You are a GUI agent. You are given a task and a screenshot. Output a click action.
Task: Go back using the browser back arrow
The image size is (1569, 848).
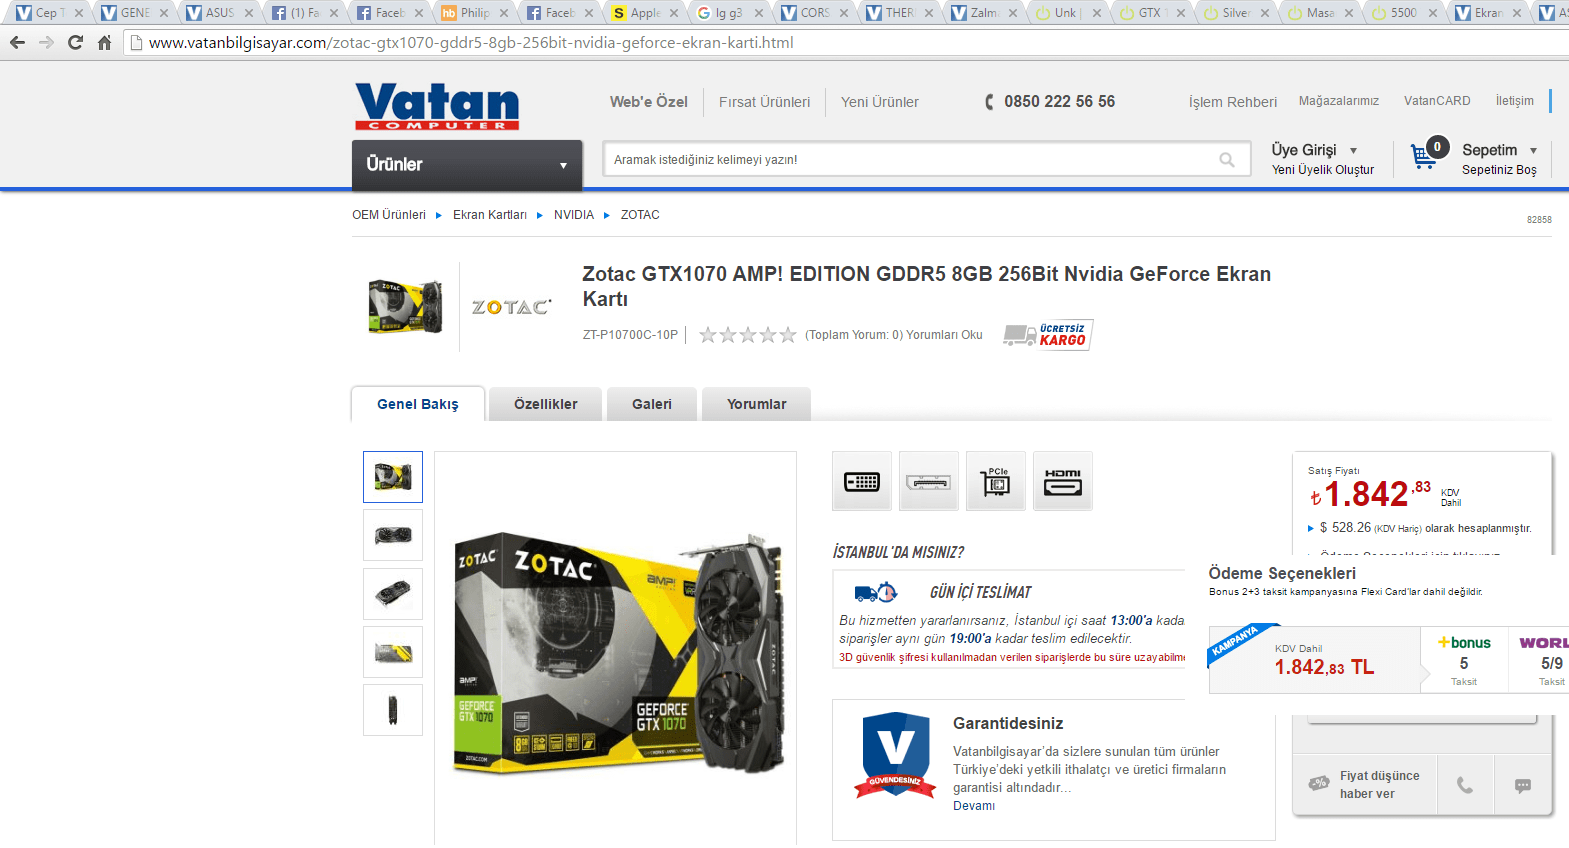click(17, 43)
